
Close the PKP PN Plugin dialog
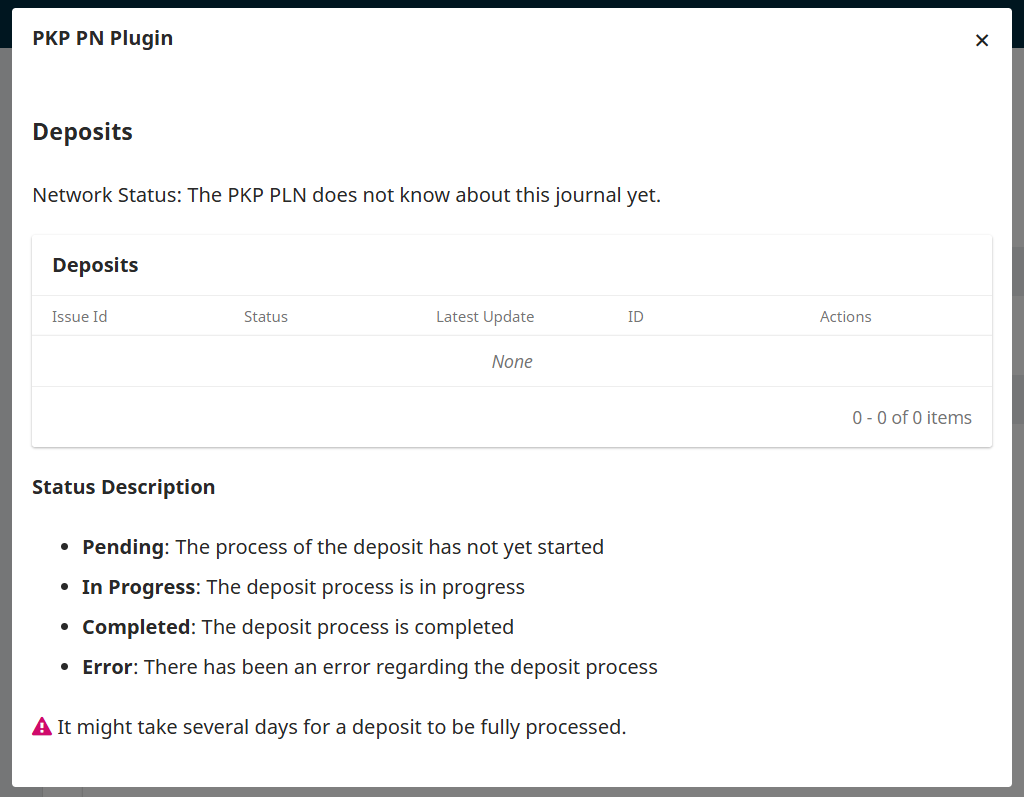[x=982, y=40]
